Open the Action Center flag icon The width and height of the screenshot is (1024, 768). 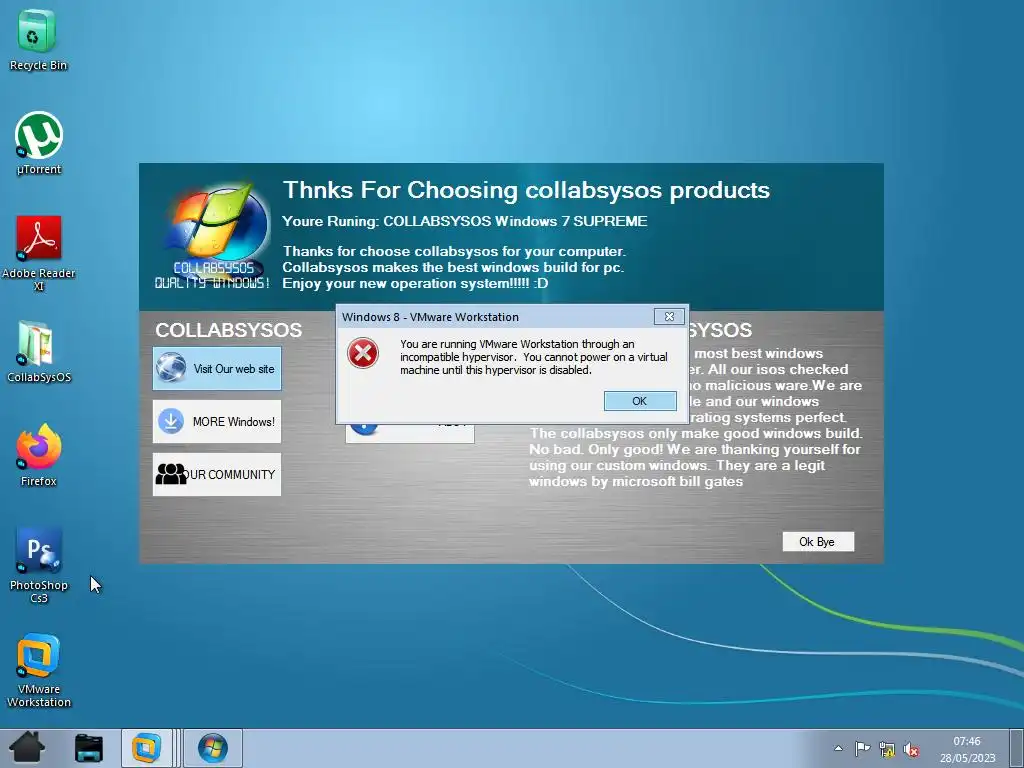point(863,748)
